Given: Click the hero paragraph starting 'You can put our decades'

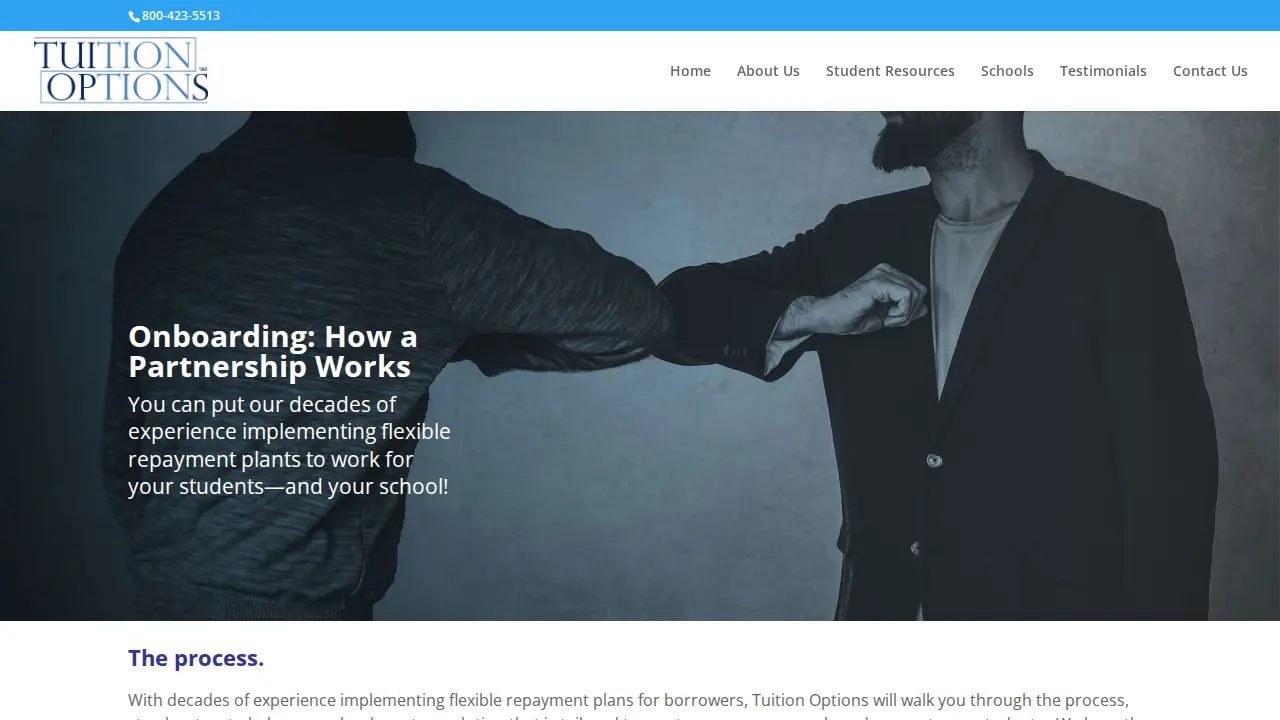Looking at the screenshot, I should click(289, 445).
